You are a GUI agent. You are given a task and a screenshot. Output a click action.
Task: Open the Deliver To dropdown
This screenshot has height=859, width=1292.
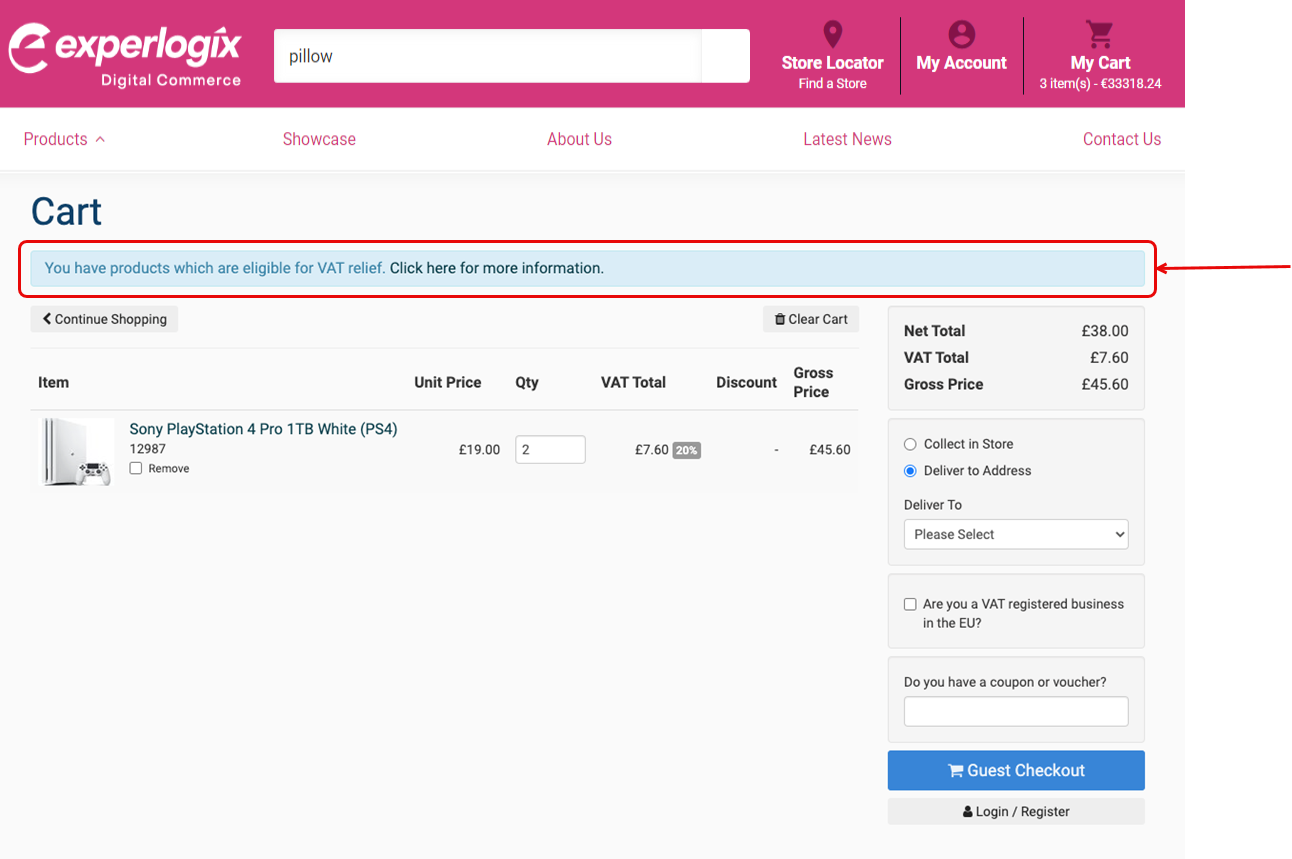[x=1015, y=534]
